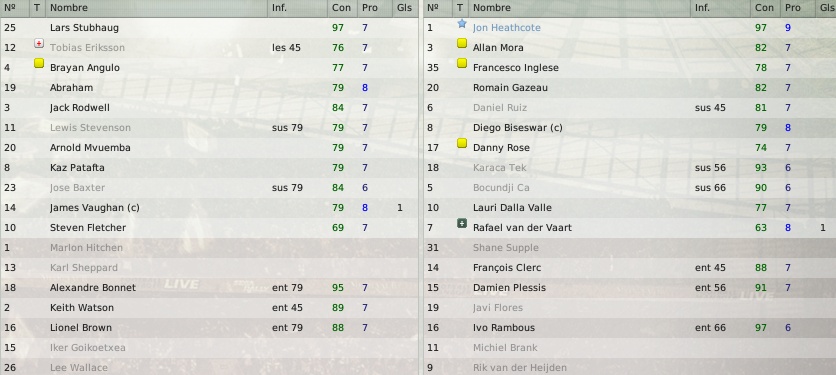Click Rafael van der Vaart's green status icon
The height and width of the screenshot is (375, 836).
[x=462, y=224]
